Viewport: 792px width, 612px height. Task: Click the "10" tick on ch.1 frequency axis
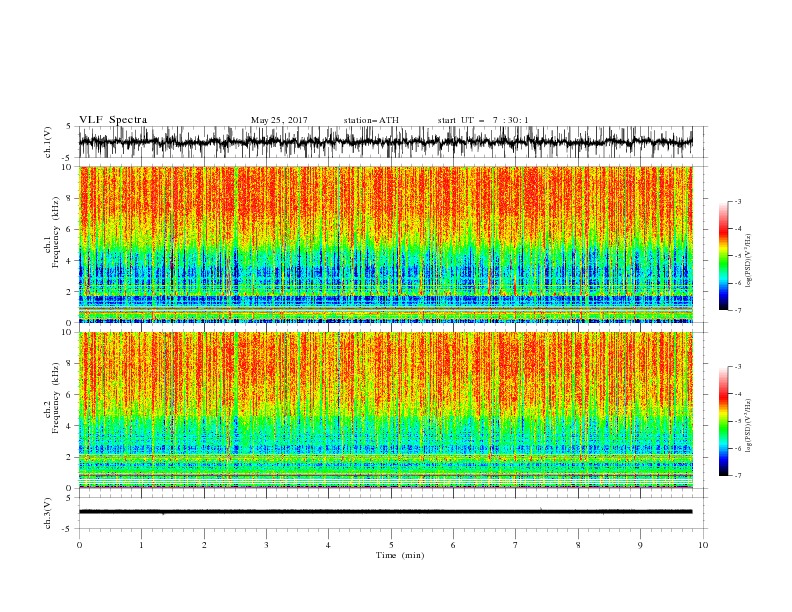pos(69,167)
